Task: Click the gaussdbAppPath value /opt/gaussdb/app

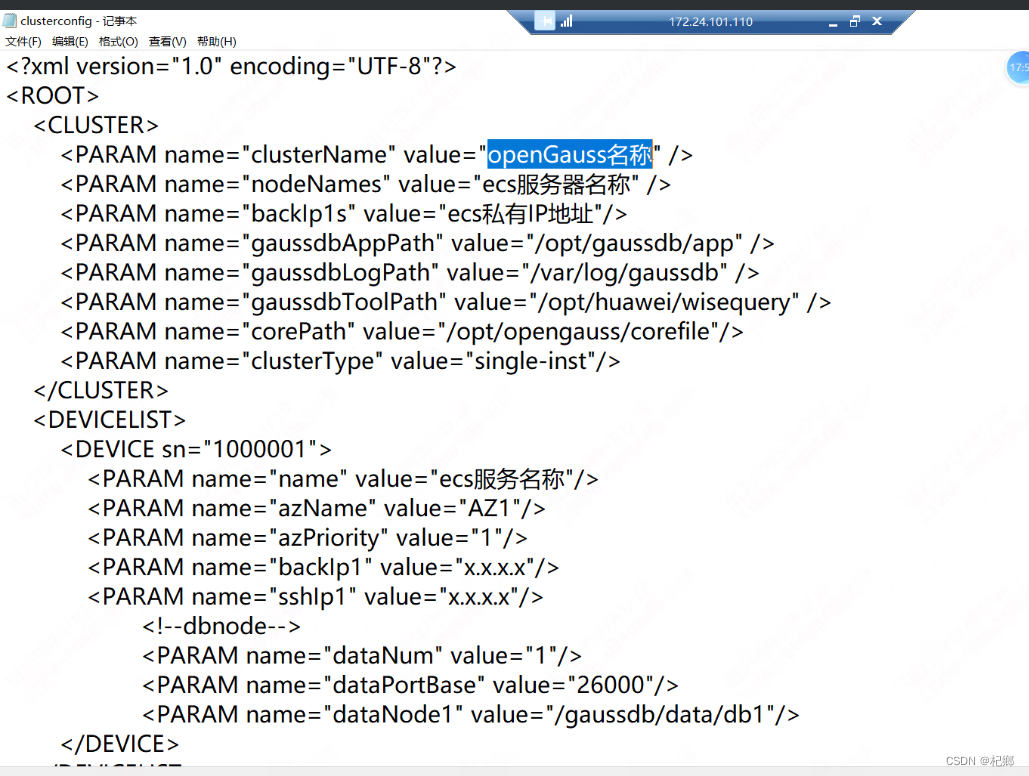Action: pyautogui.click(x=634, y=244)
